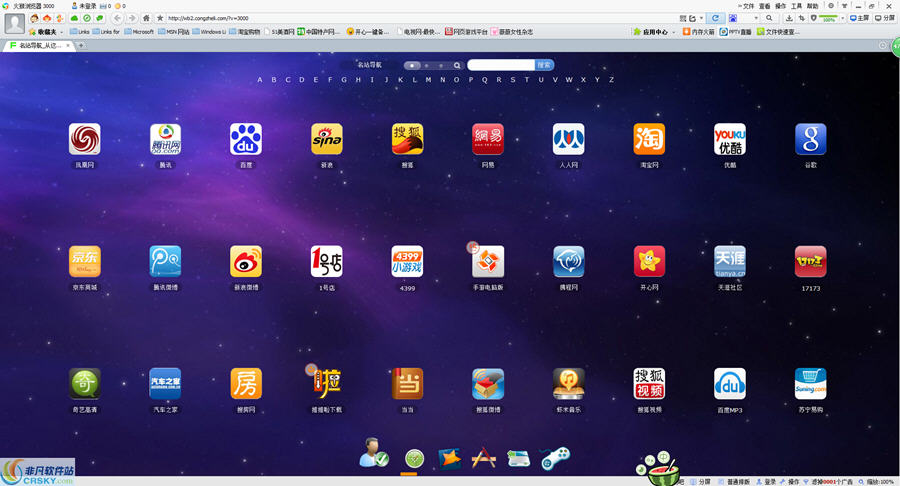
Task: Open the Tianya community icon
Action: coord(730,262)
